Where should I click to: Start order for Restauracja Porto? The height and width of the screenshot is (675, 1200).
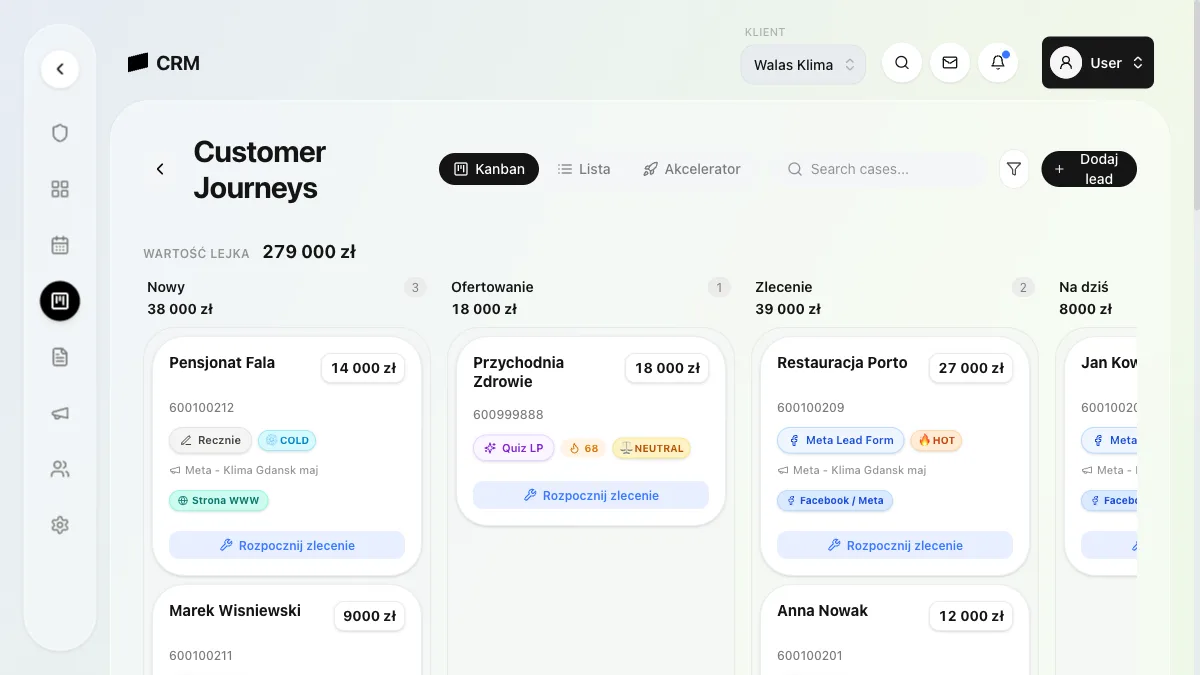pos(895,545)
